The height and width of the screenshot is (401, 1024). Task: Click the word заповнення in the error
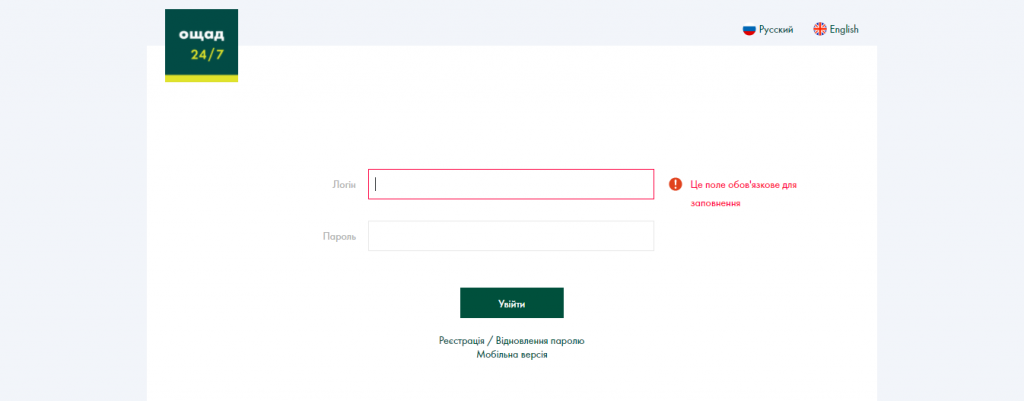click(x=715, y=203)
